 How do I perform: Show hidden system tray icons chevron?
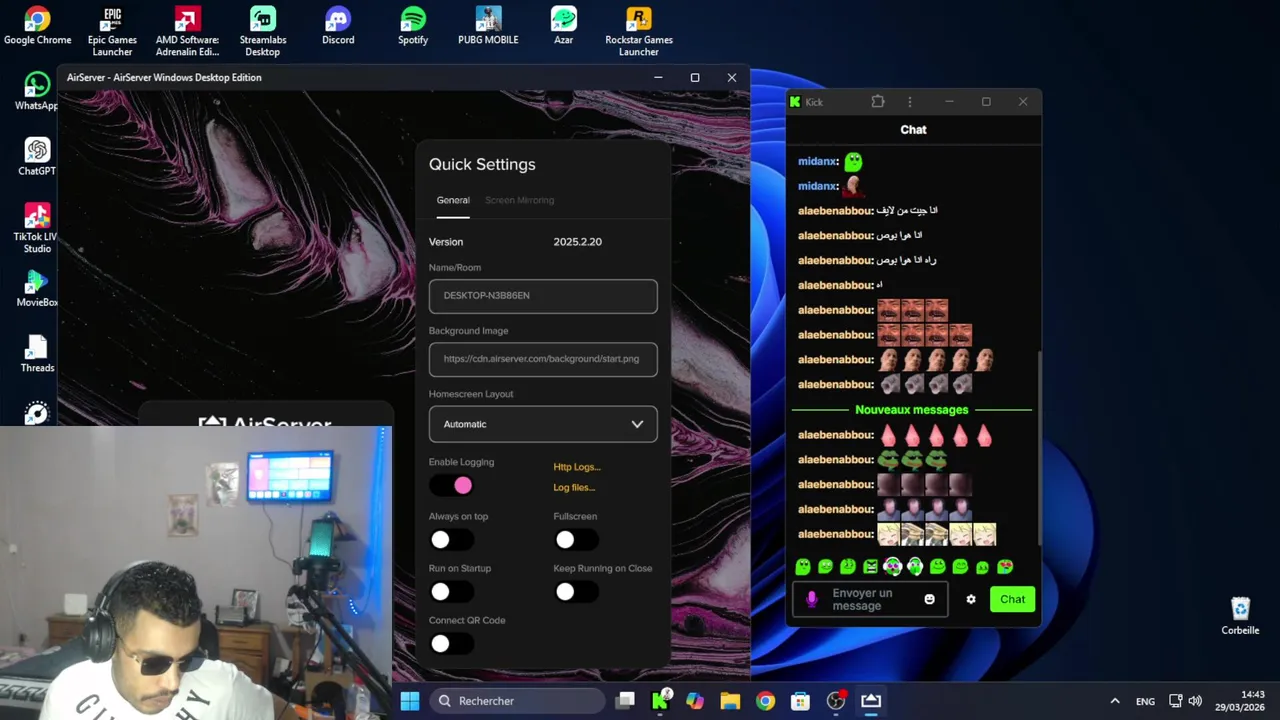(x=1115, y=701)
